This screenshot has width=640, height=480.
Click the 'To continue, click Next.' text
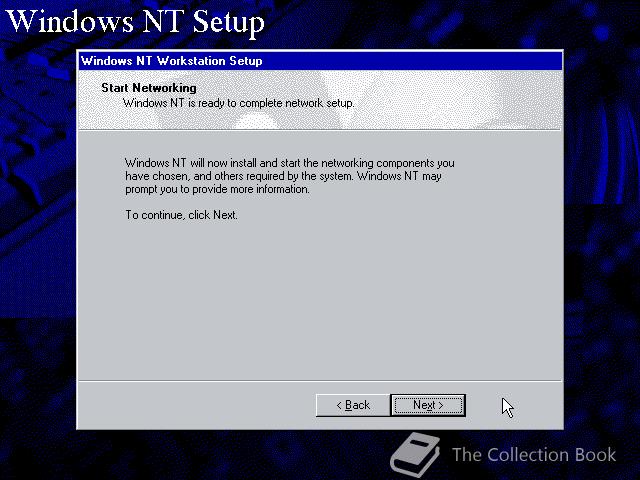click(181, 215)
